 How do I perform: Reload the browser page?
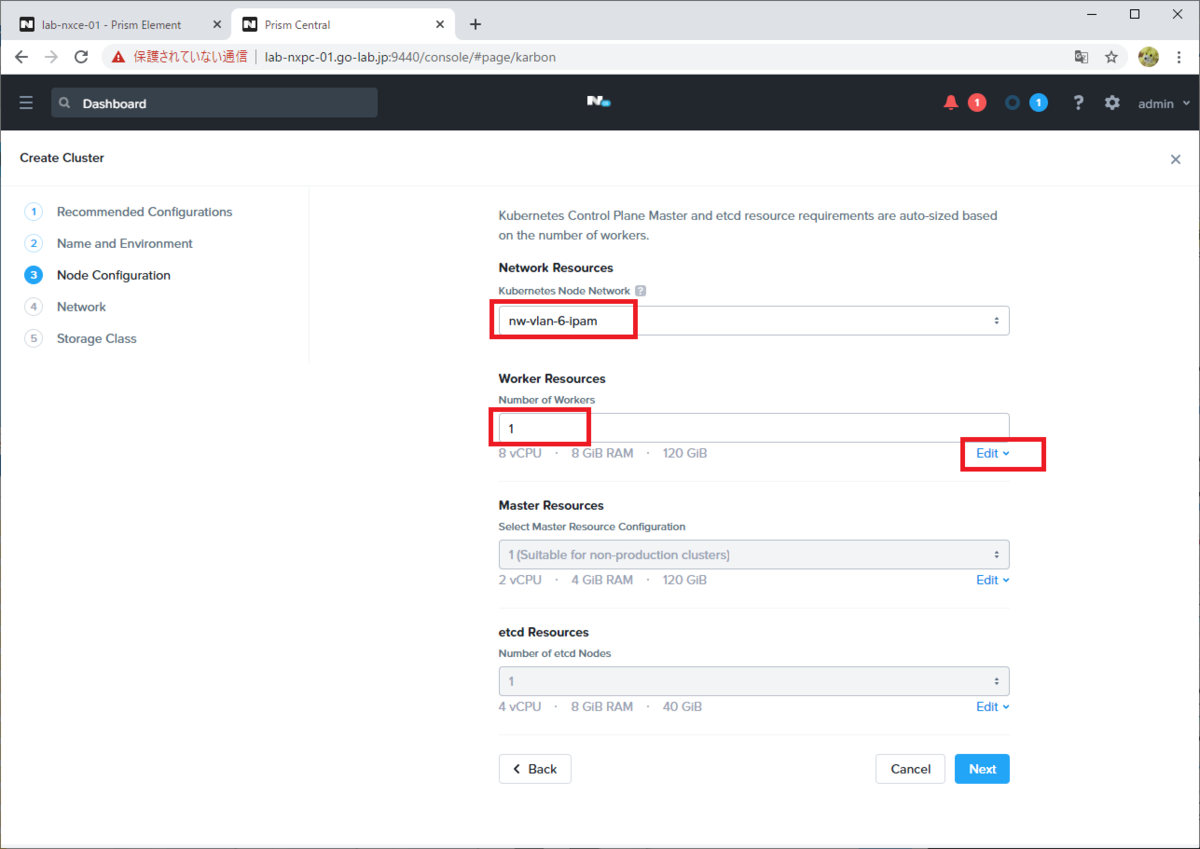click(82, 57)
